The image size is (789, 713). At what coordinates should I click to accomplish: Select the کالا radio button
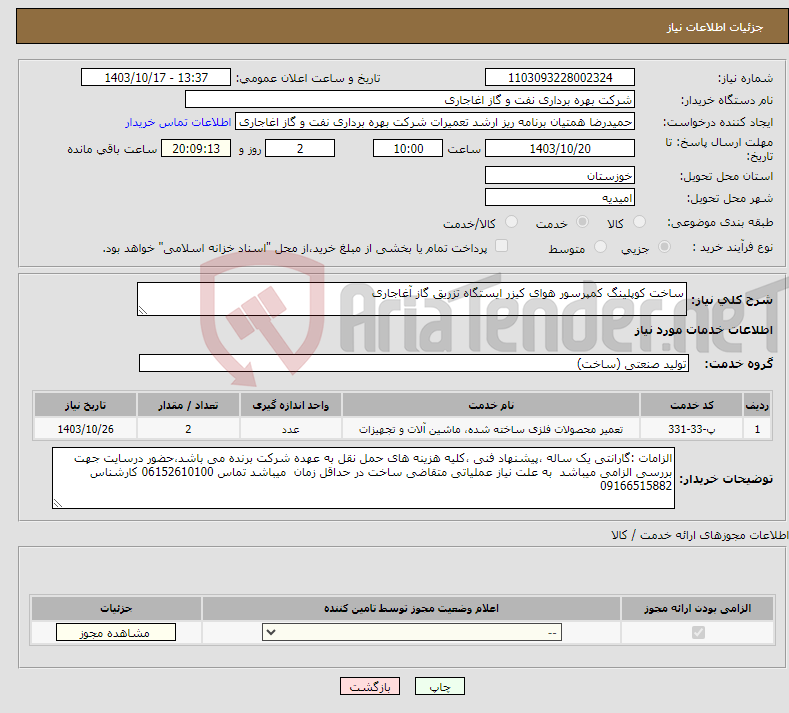click(639, 222)
